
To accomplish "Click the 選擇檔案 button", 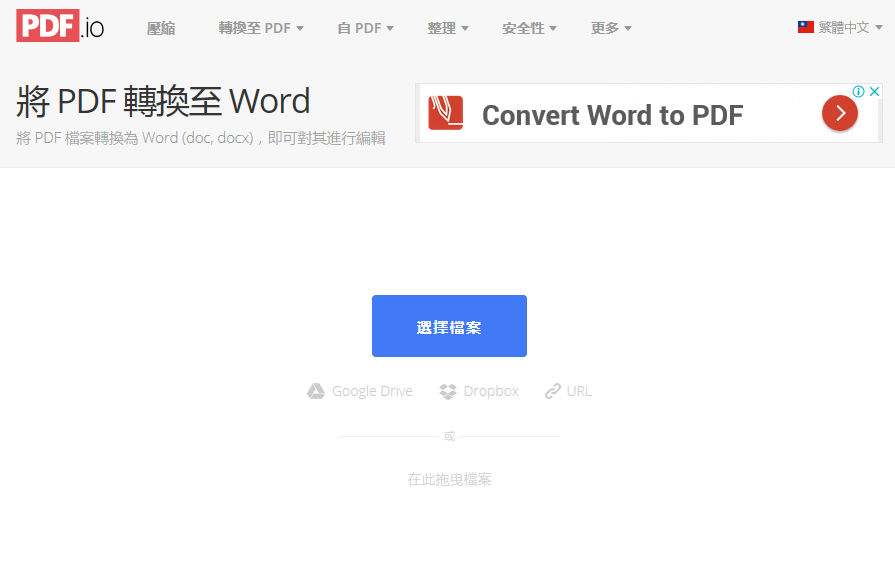I will click(x=449, y=326).
